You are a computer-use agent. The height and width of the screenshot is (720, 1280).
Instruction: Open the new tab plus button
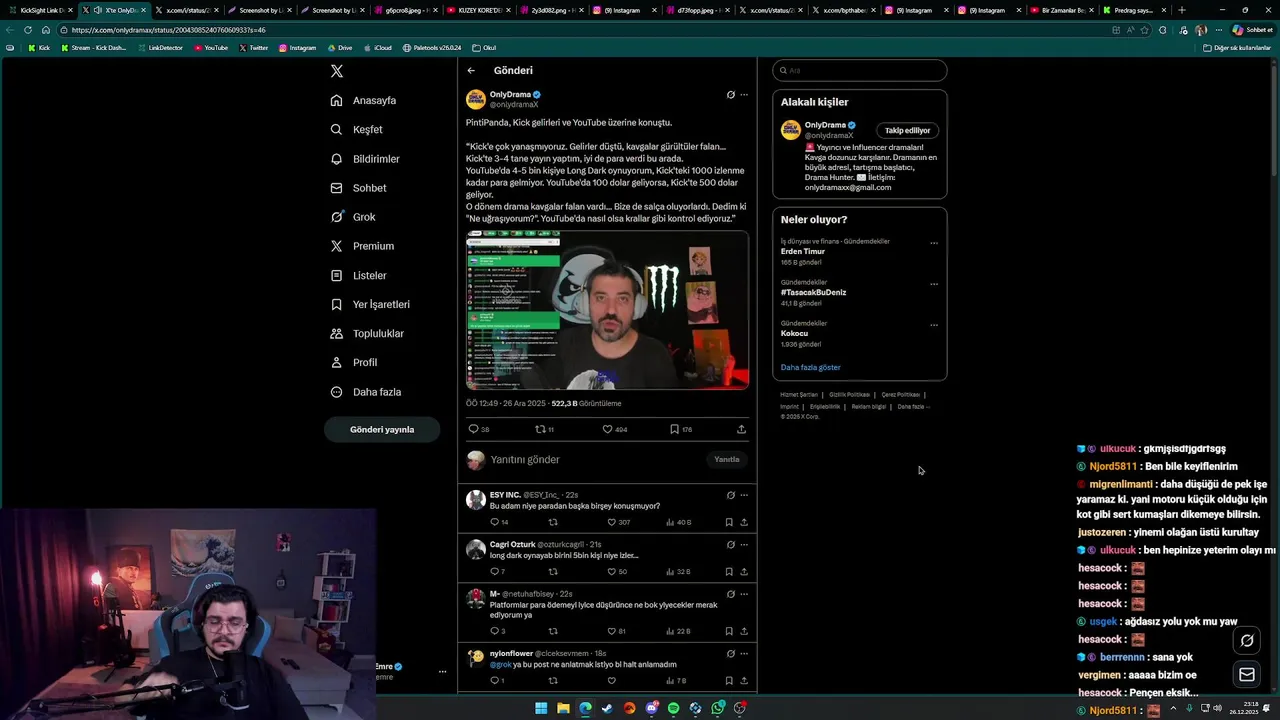coord(1182,10)
